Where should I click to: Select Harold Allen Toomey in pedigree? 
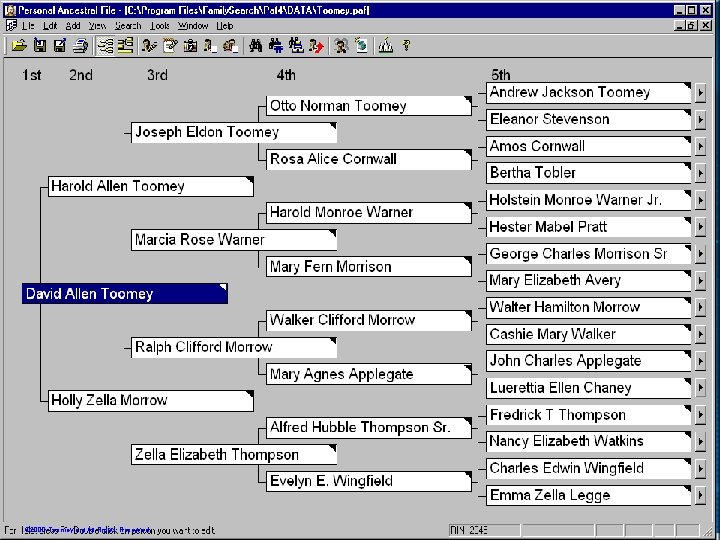[151, 186]
